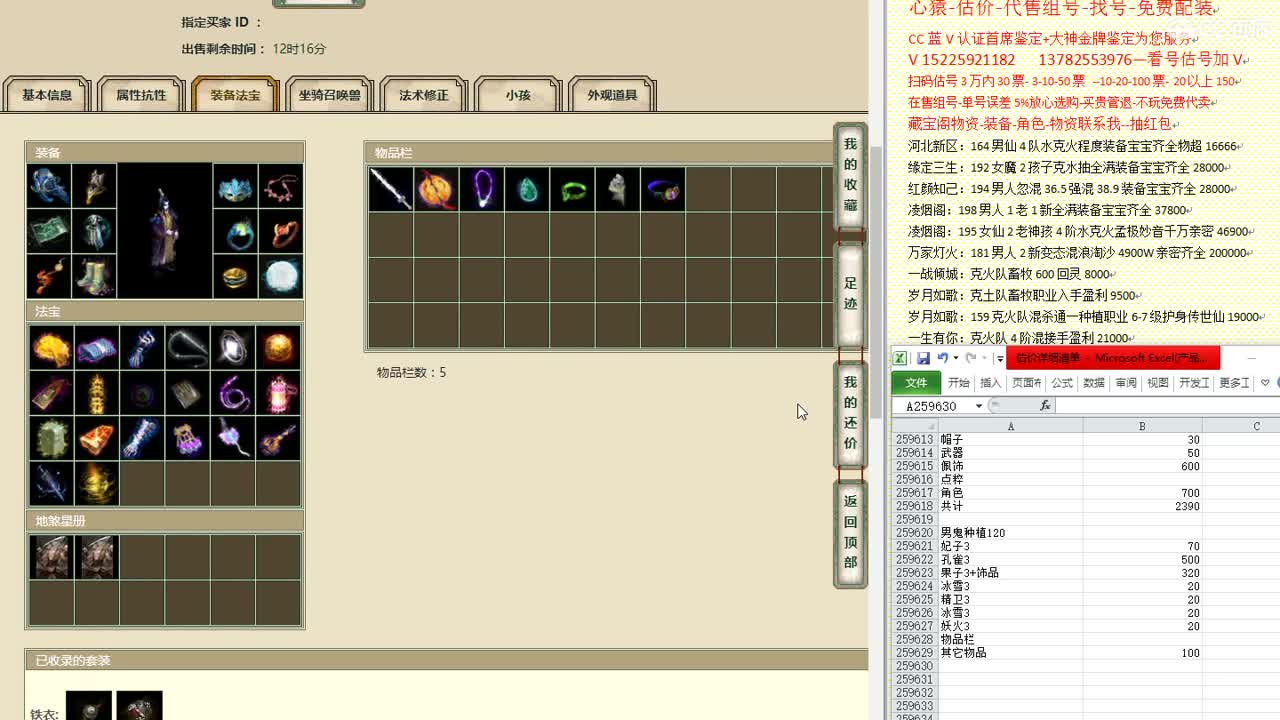The height and width of the screenshot is (720, 1280).
Task: Click the Excel Name Box showing A259630
Action: 932,406
